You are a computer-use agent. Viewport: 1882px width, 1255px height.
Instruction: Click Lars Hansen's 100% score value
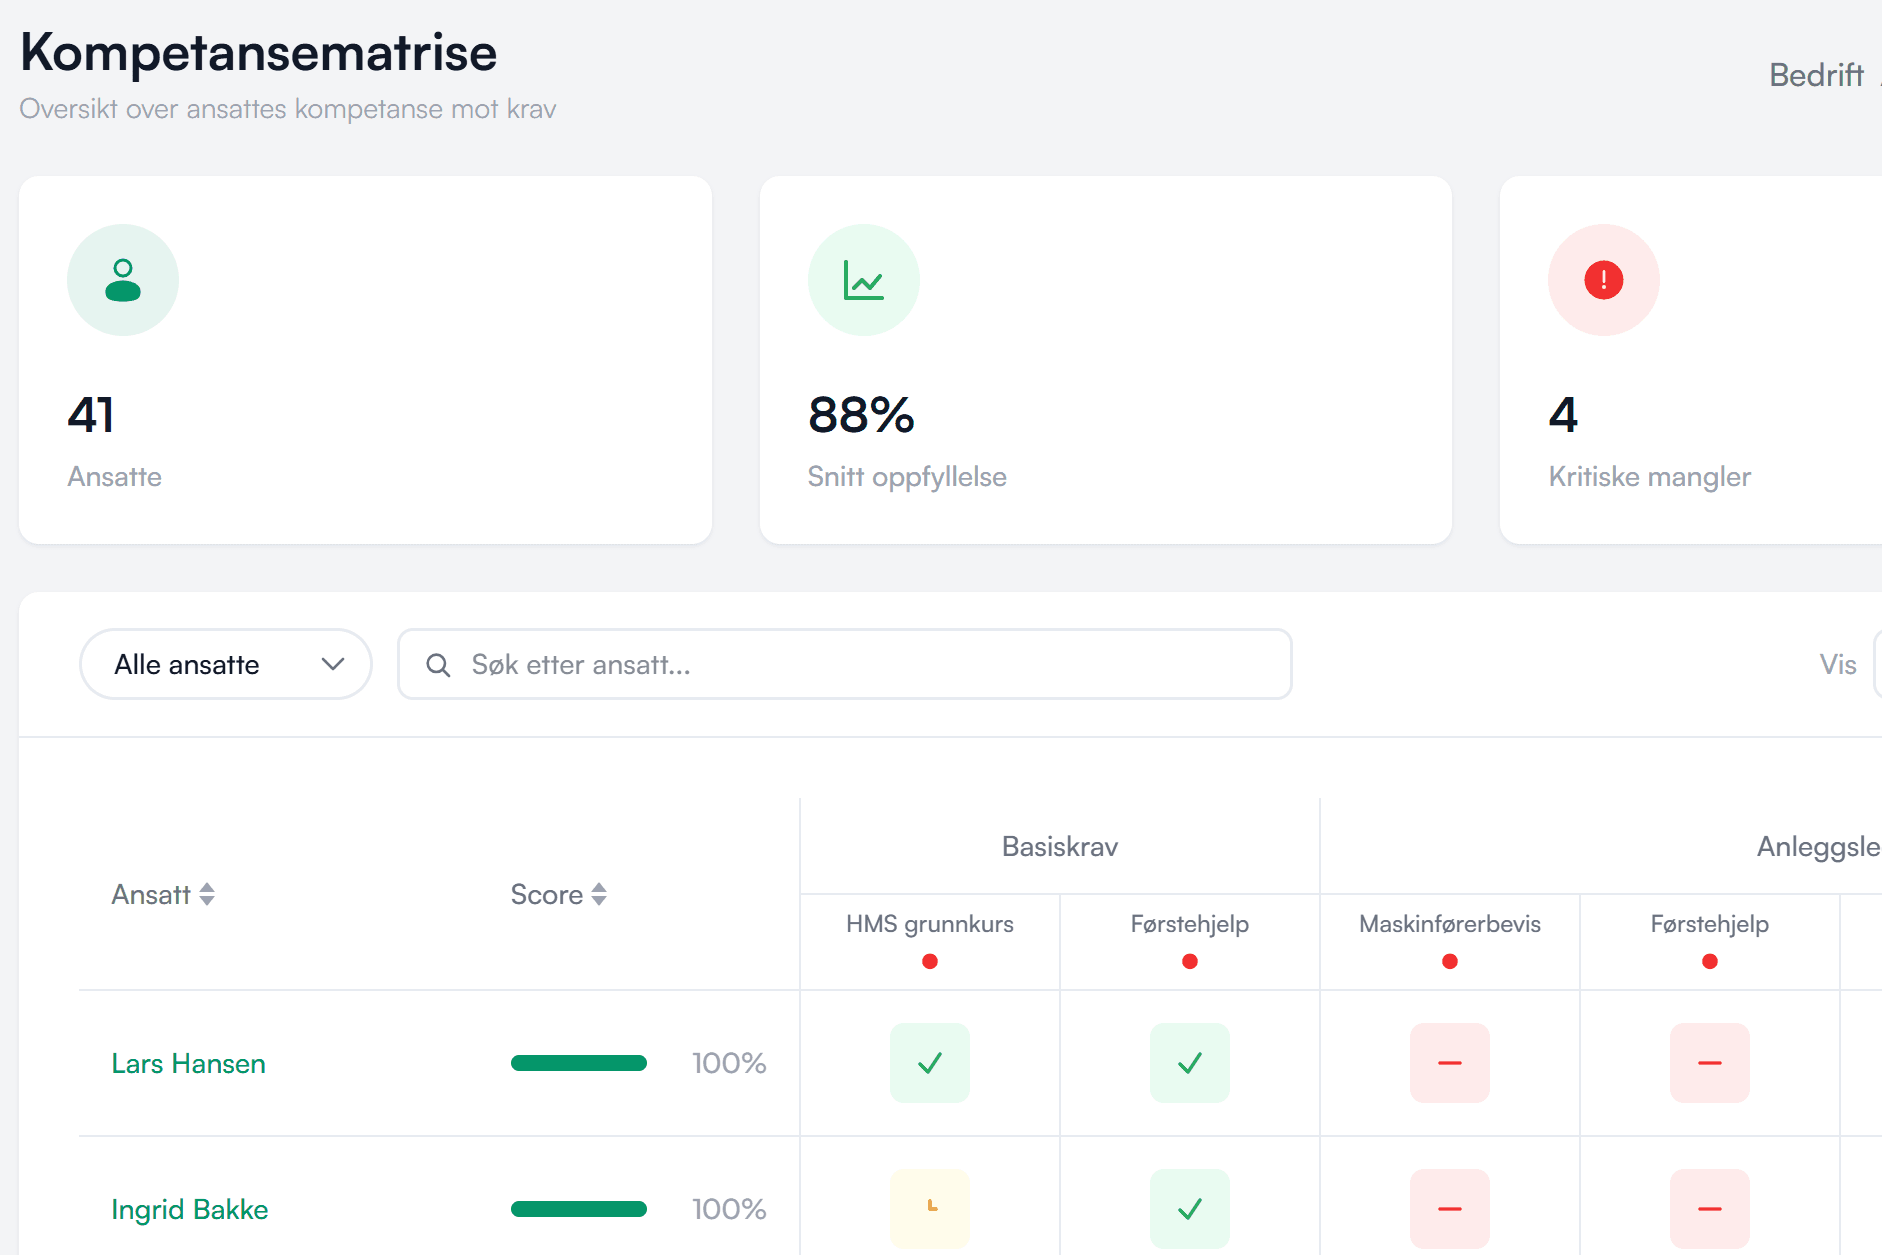point(729,1063)
